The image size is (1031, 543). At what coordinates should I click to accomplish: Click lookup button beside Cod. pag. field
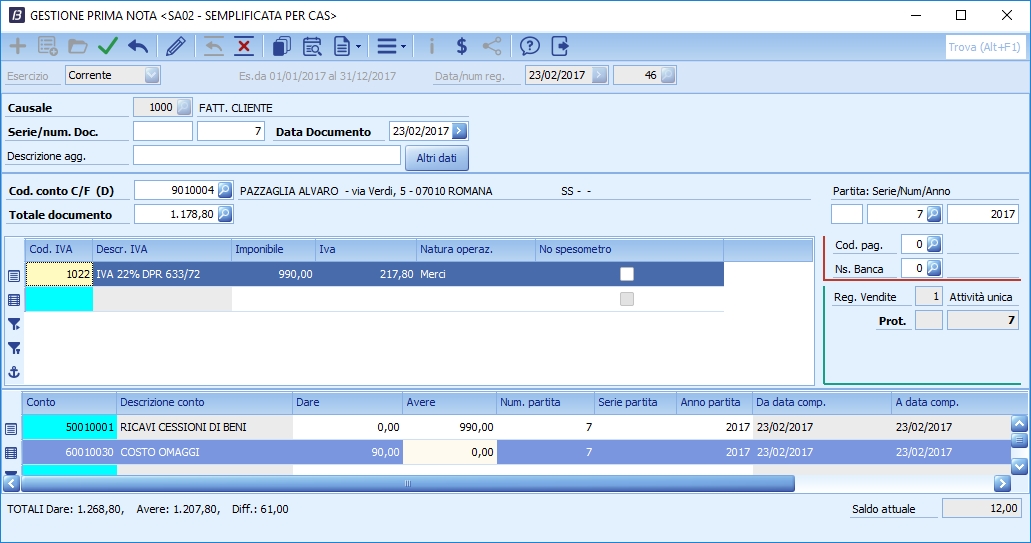coord(934,244)
